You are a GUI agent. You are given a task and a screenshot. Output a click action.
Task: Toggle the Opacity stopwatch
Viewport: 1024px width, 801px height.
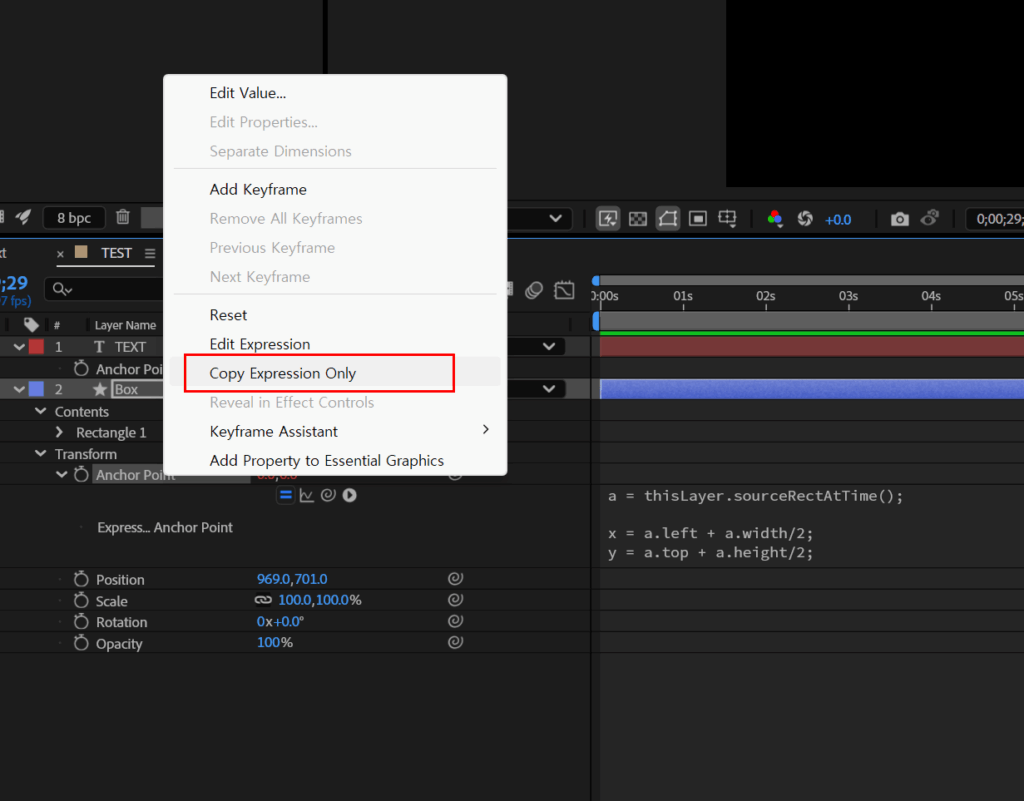point(81,643)
